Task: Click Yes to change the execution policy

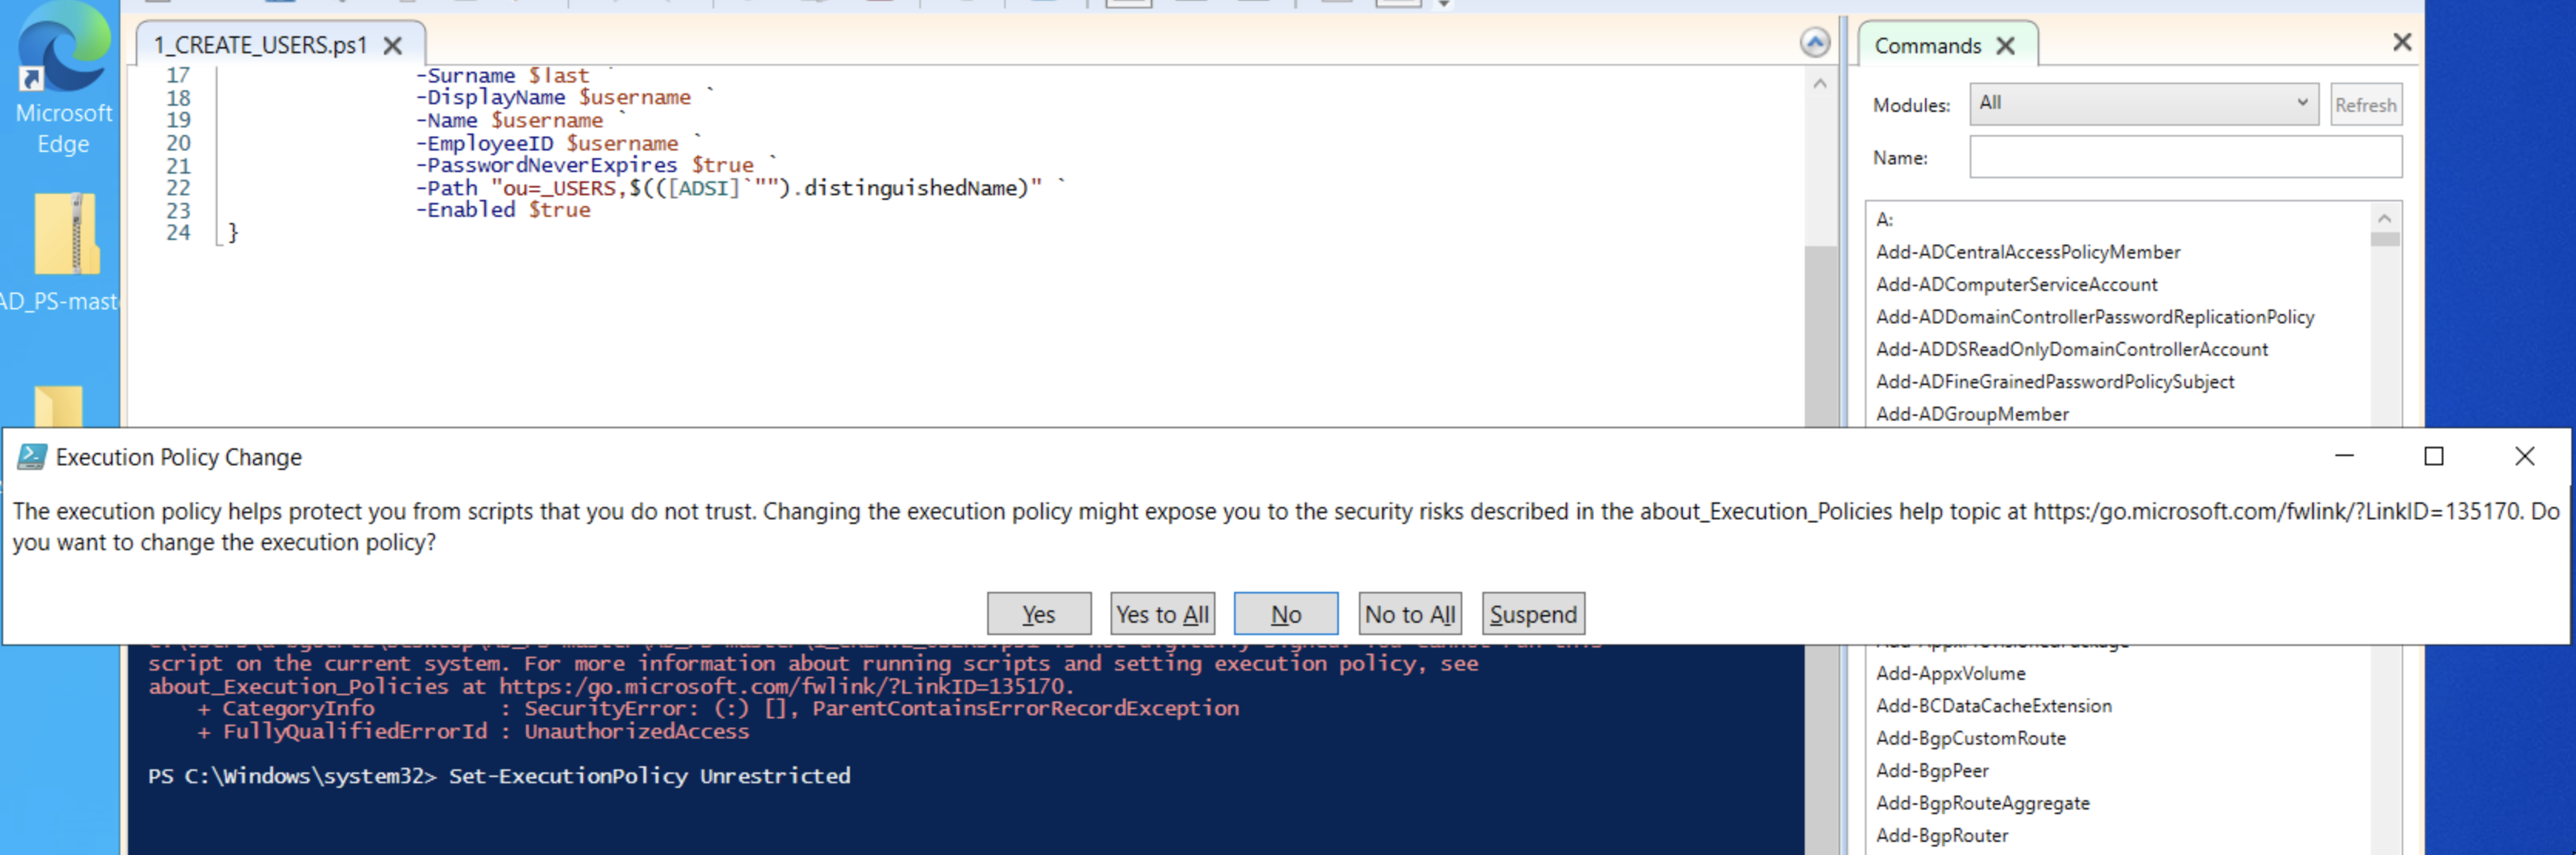Action: pyautogui.click(x=1039, y=613)
